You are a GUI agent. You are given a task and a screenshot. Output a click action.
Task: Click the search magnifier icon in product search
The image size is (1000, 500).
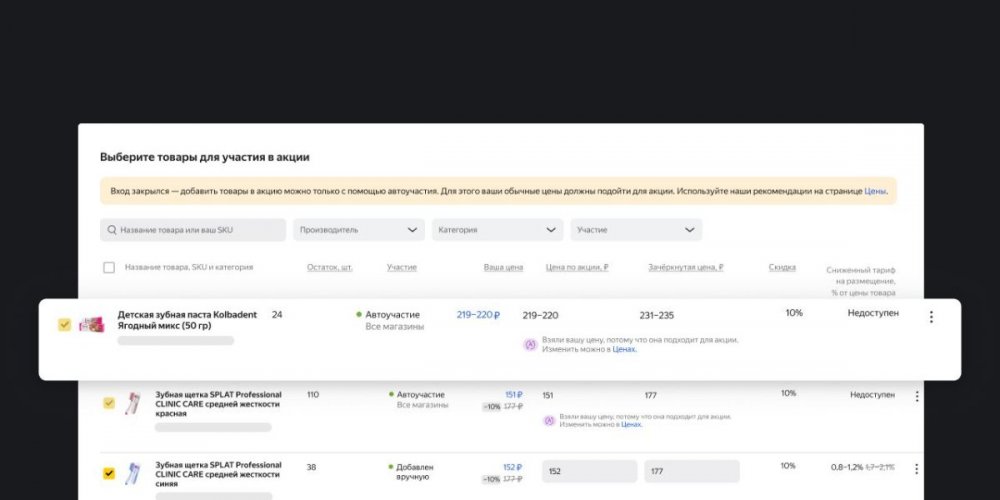(111, 230)
